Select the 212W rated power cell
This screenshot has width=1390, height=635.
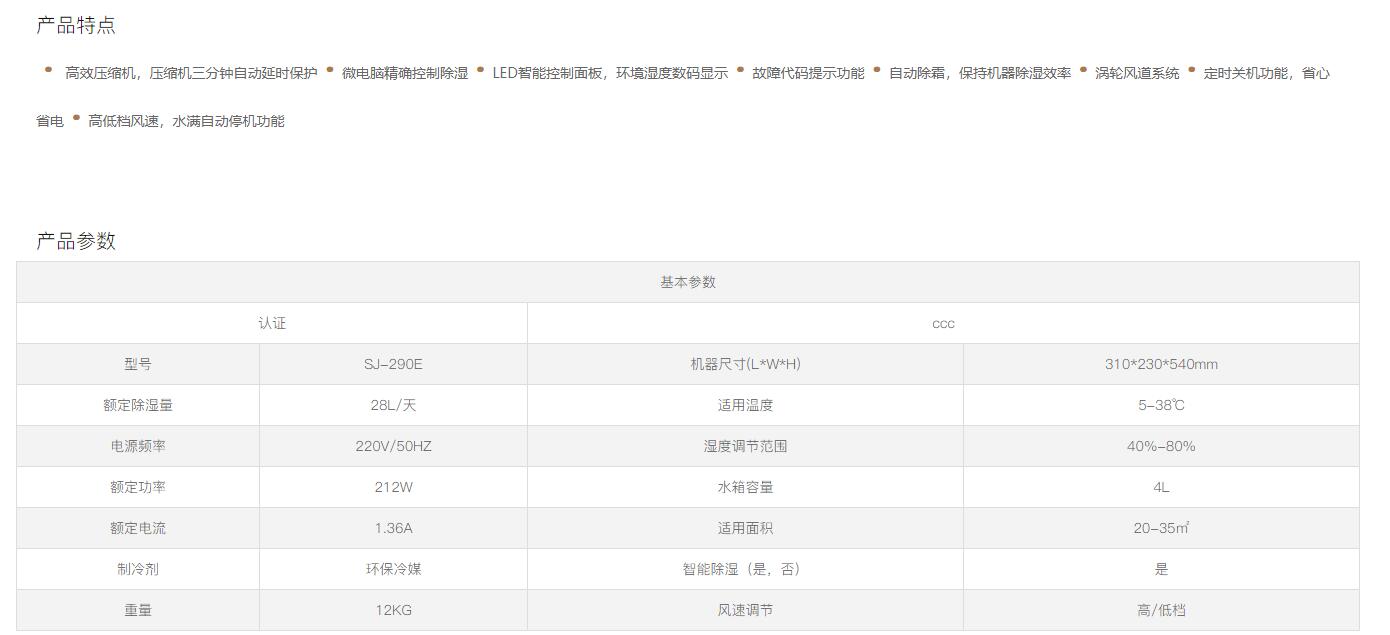pos(393,487)
